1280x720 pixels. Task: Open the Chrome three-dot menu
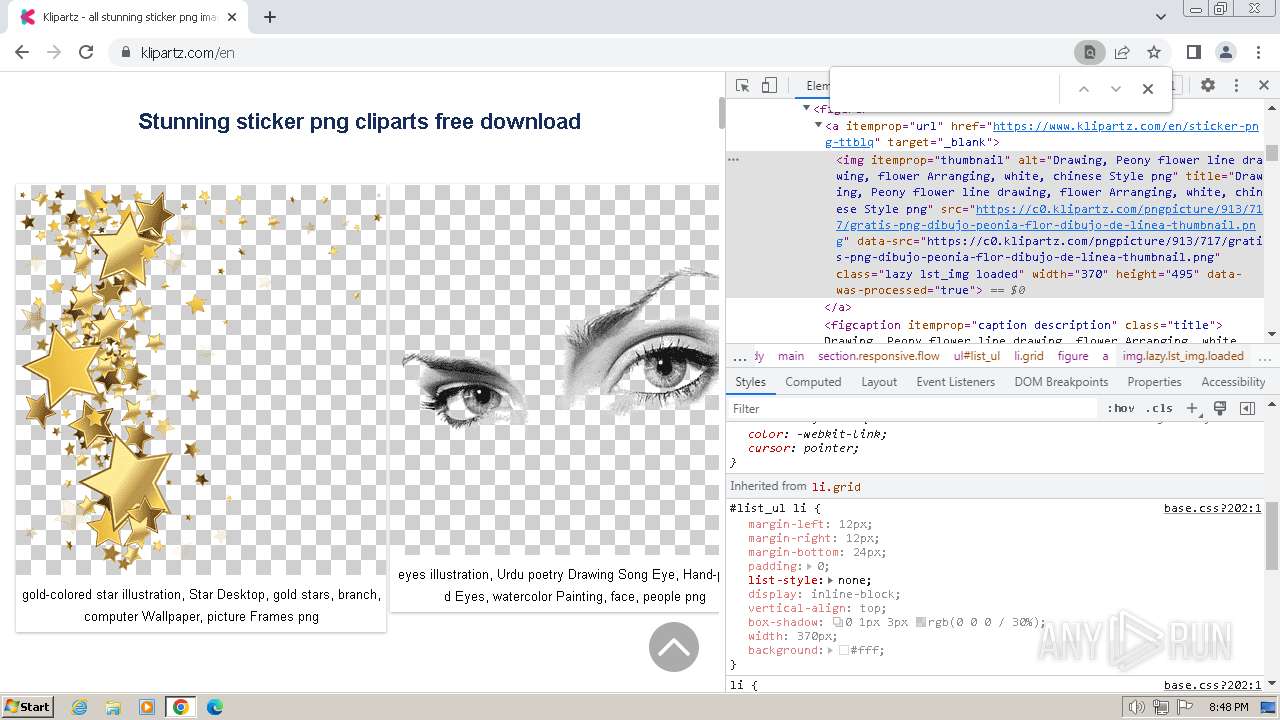click(x=1257, y=52)
